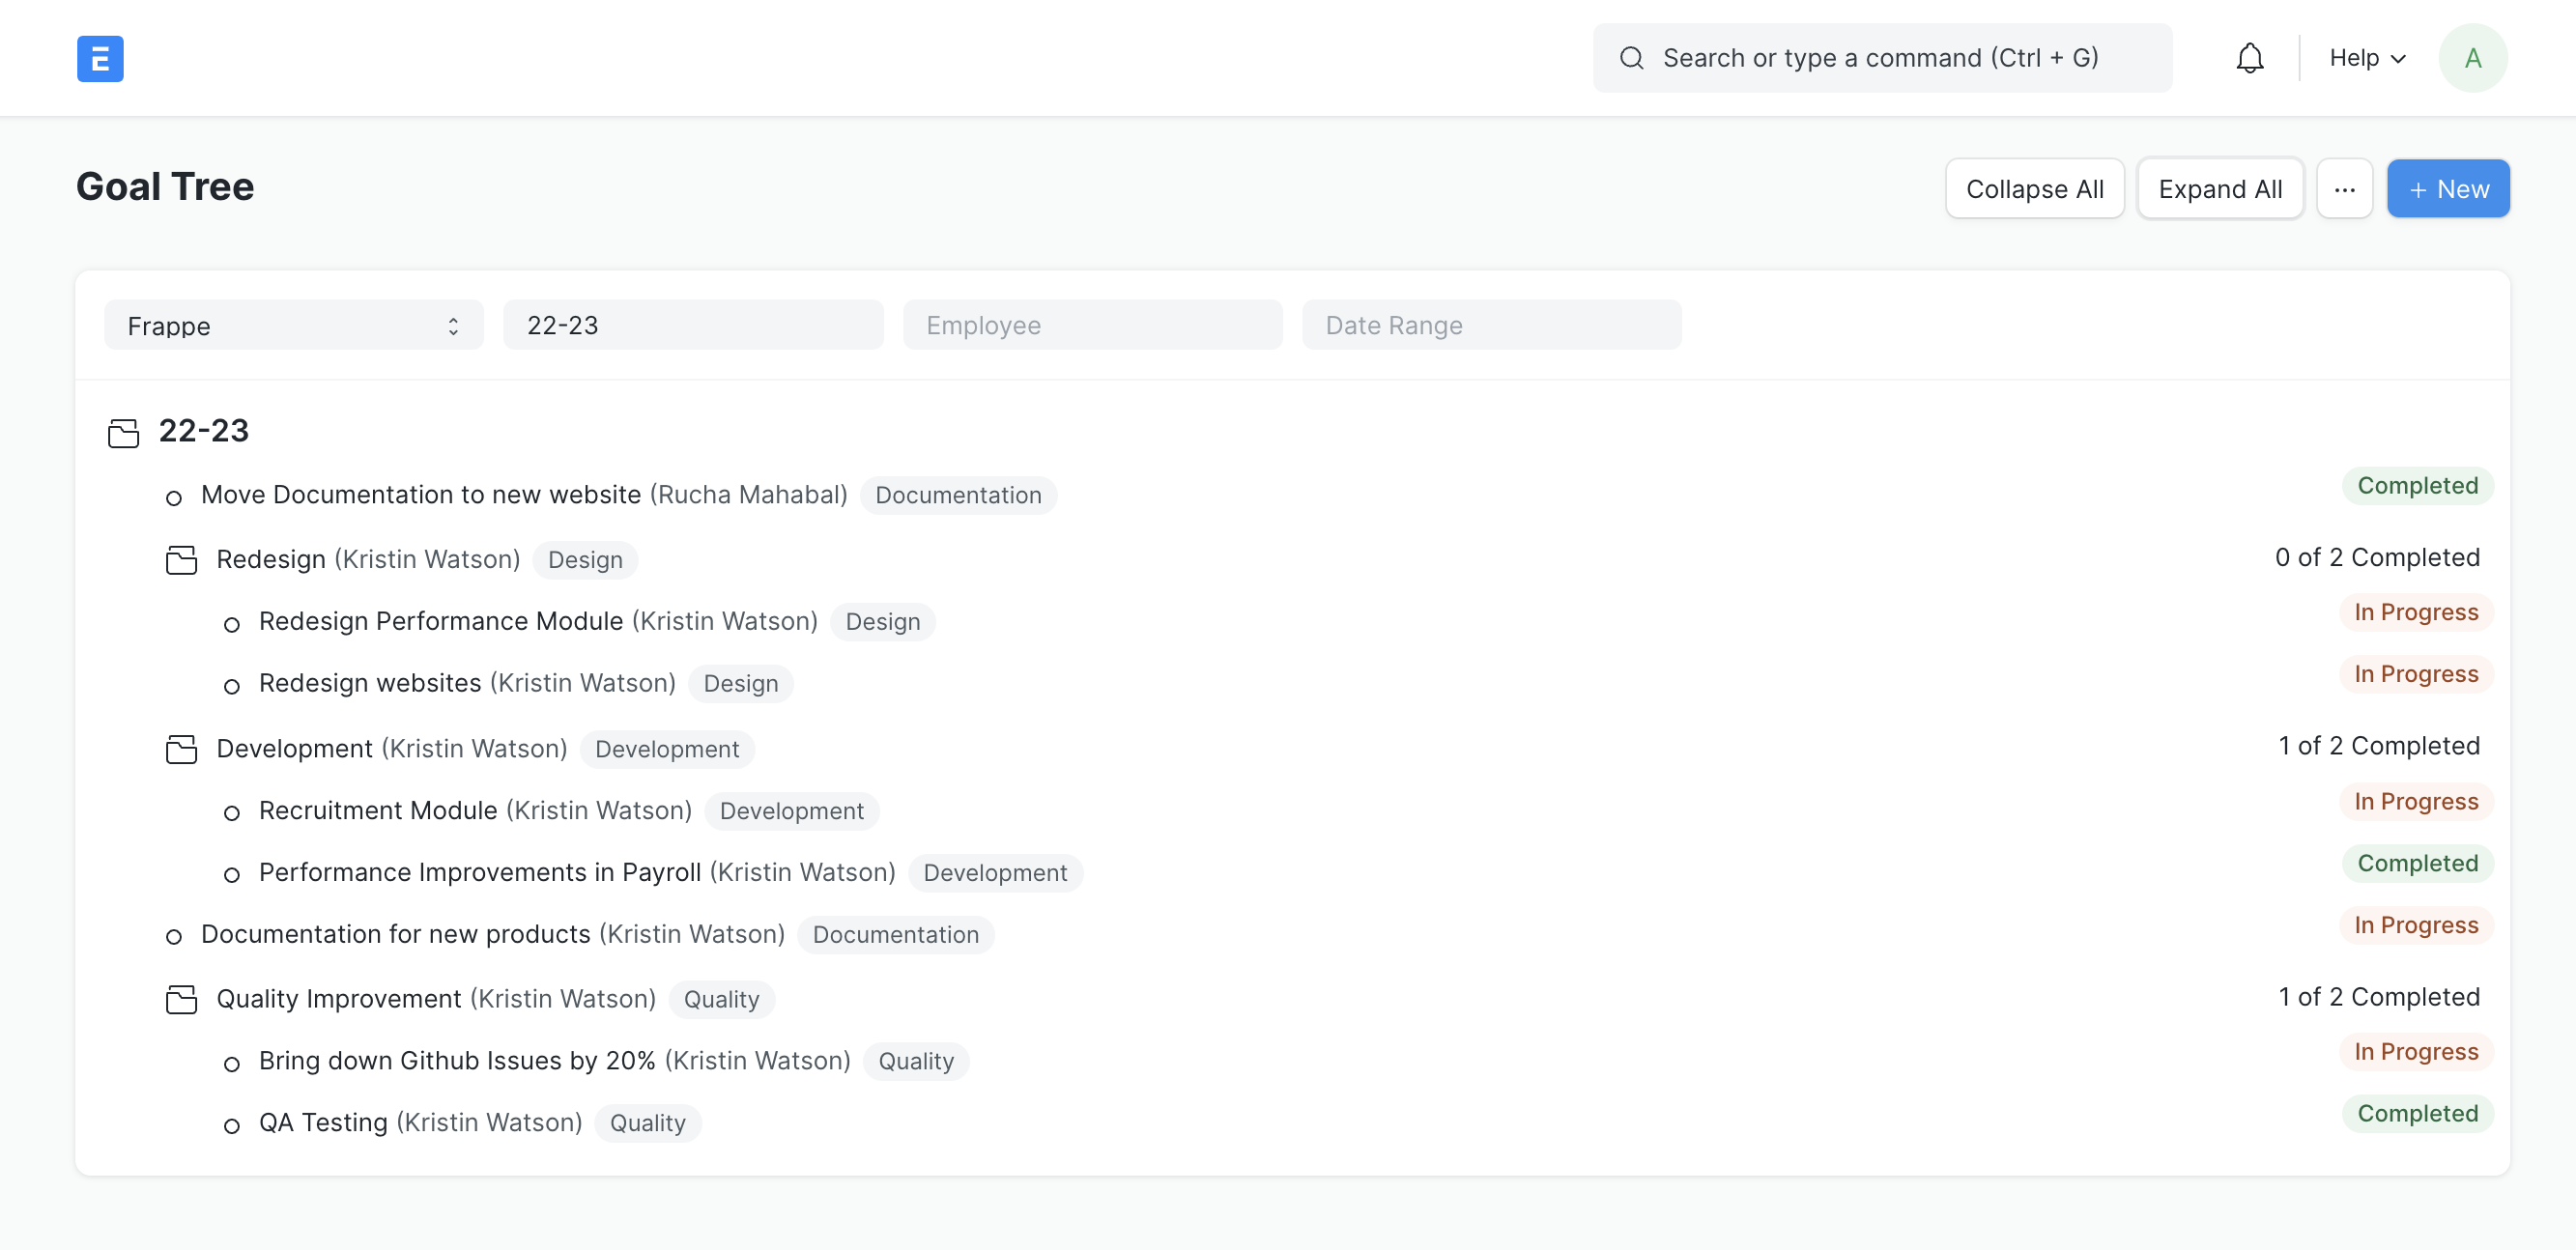
Task: Select the QA Testing goal
Action: pyautogui.click(x=323, y=1123)
